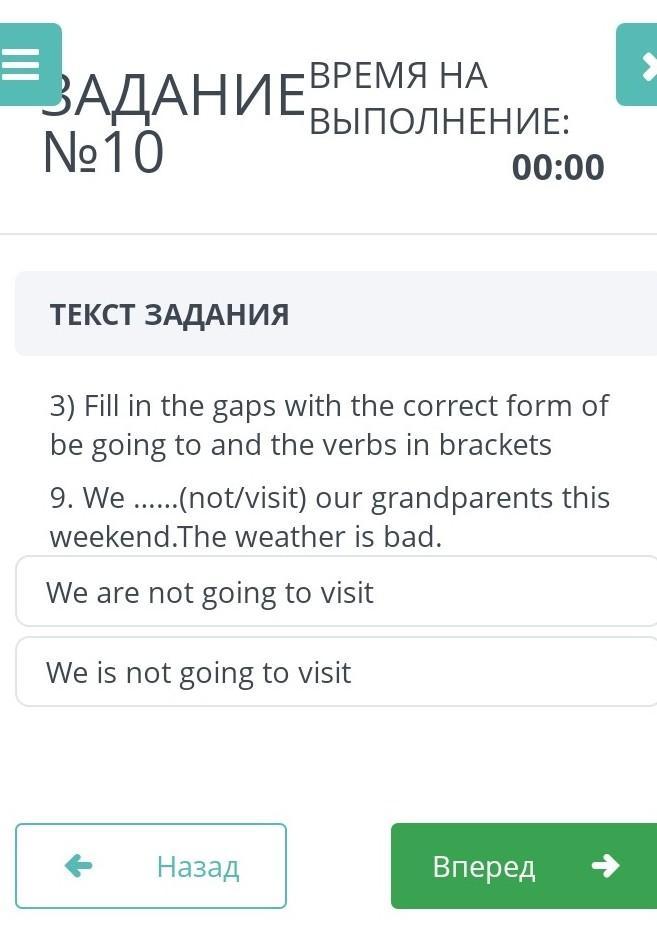The image size is (657, 927).
Task: Click the right arrow icon in Вперед
Action: [605, 866]
